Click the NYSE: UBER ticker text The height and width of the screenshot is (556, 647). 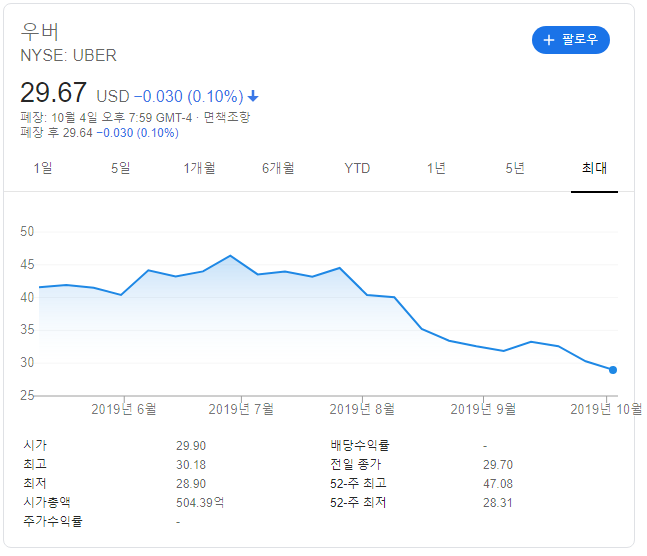pyautogui.click(x=68, y=55)
